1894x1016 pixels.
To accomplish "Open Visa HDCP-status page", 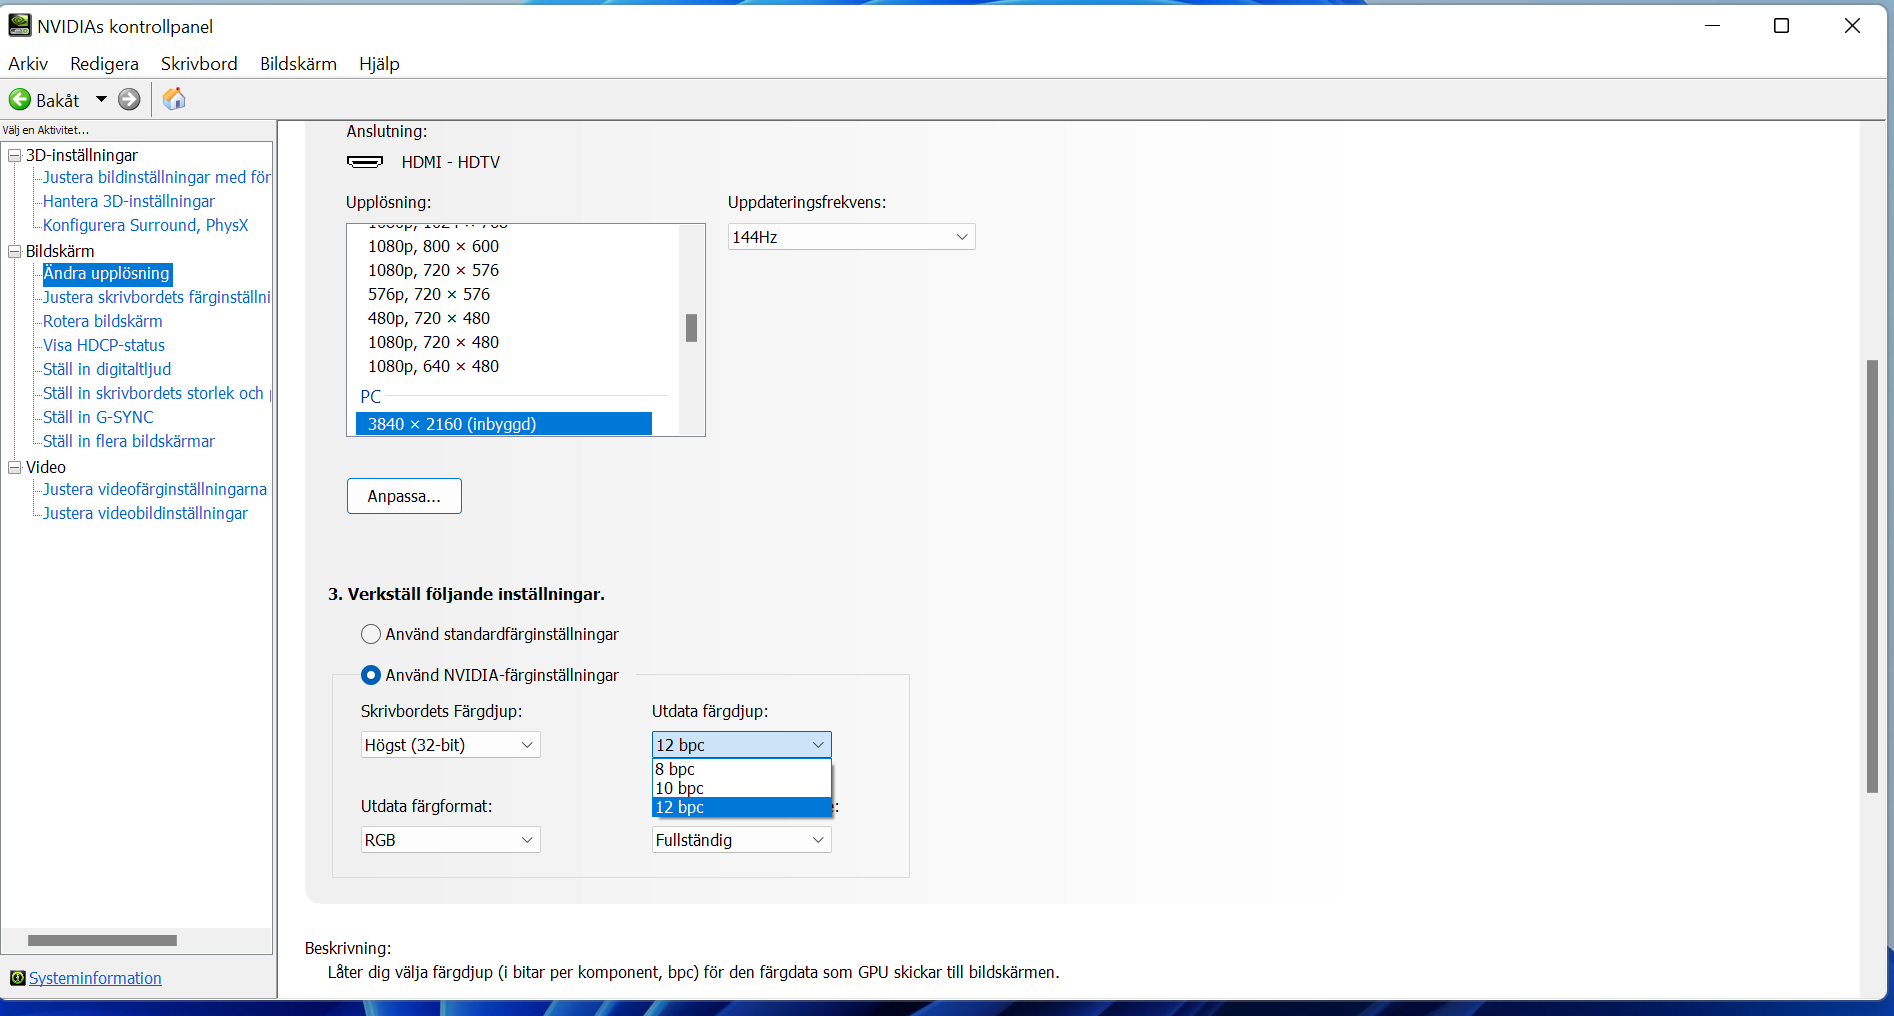I will coord(104,345).
